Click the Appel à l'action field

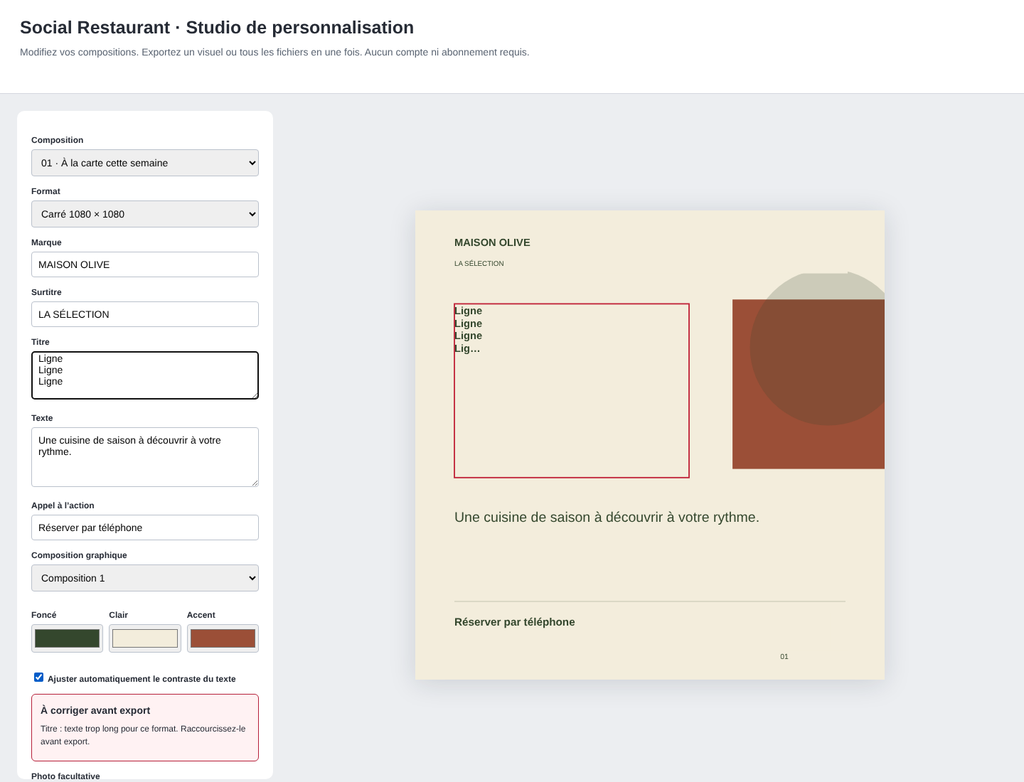pyautogui.click(x=145, y=527)
